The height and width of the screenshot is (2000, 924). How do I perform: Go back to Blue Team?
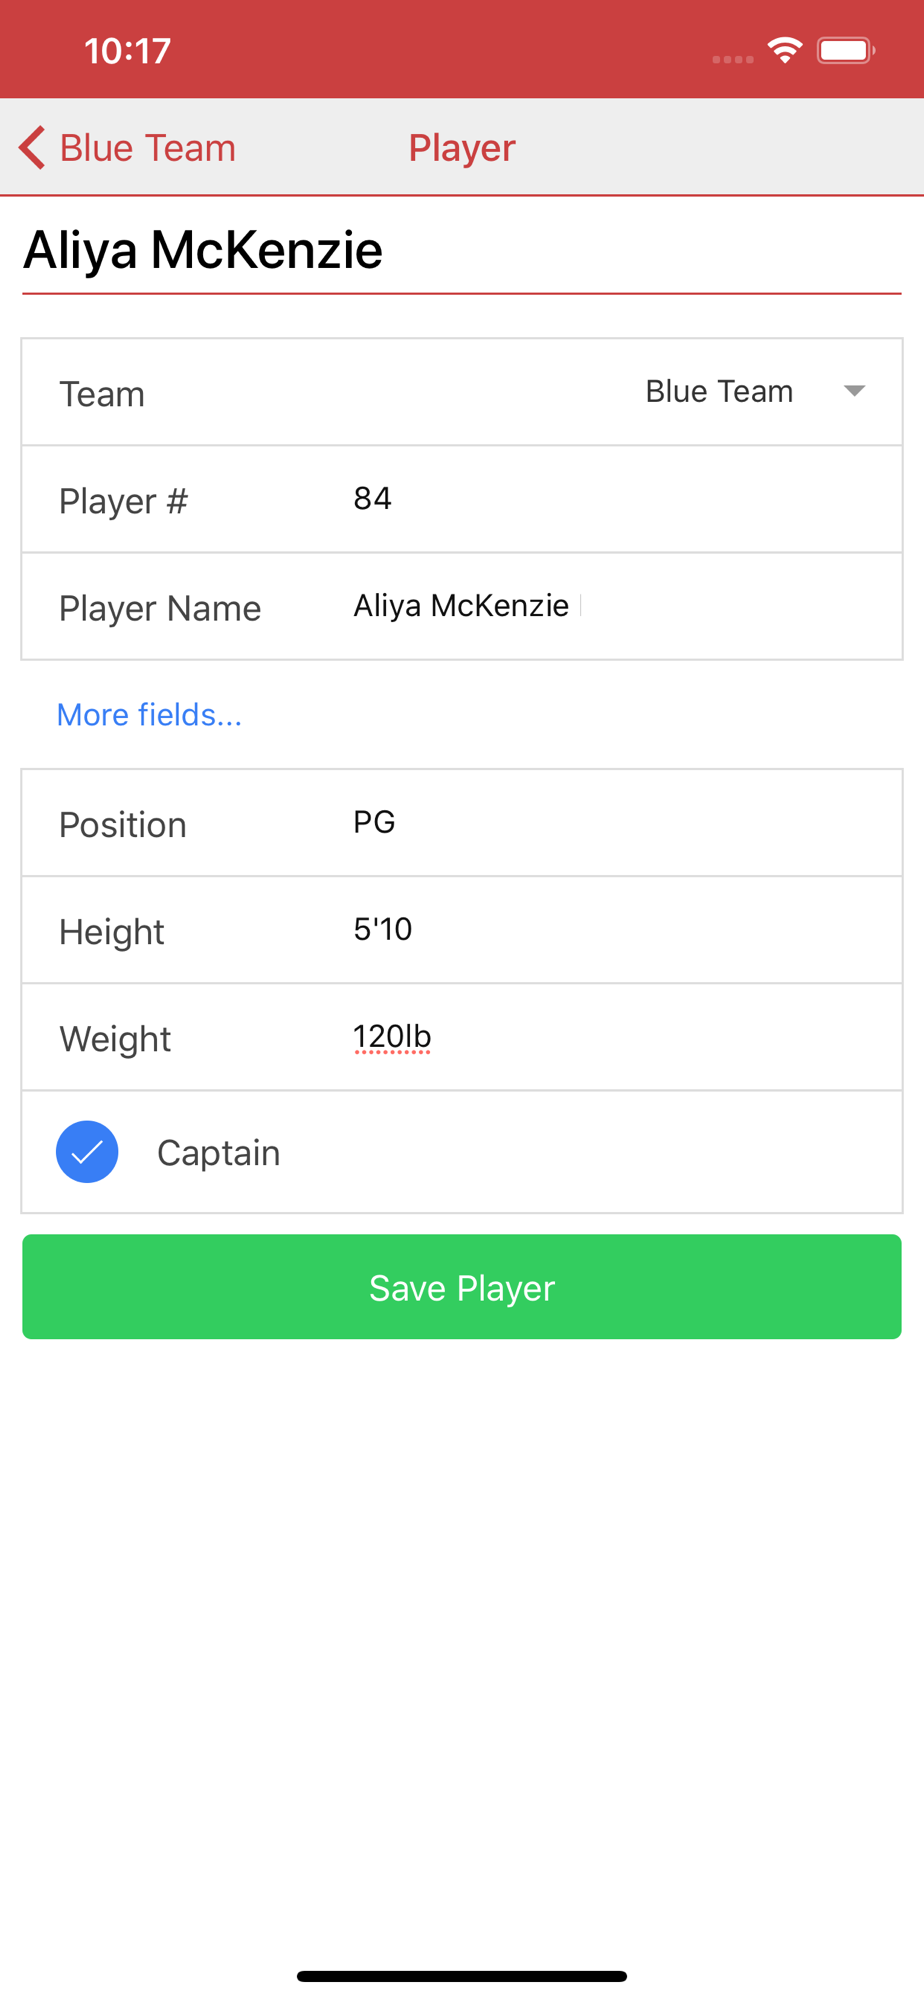147,148
